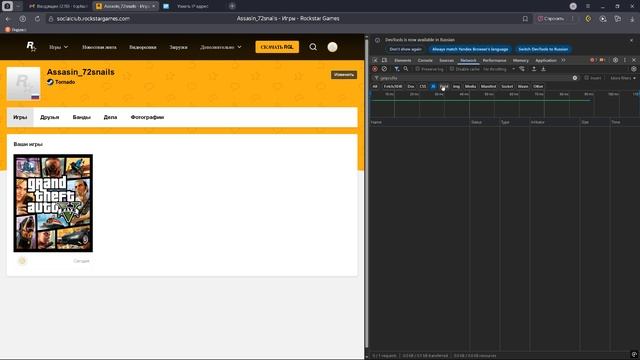Click the Изменить profile button
Image resolution: width=640 pixels, height=360 pixels.
tap(344, 75)
